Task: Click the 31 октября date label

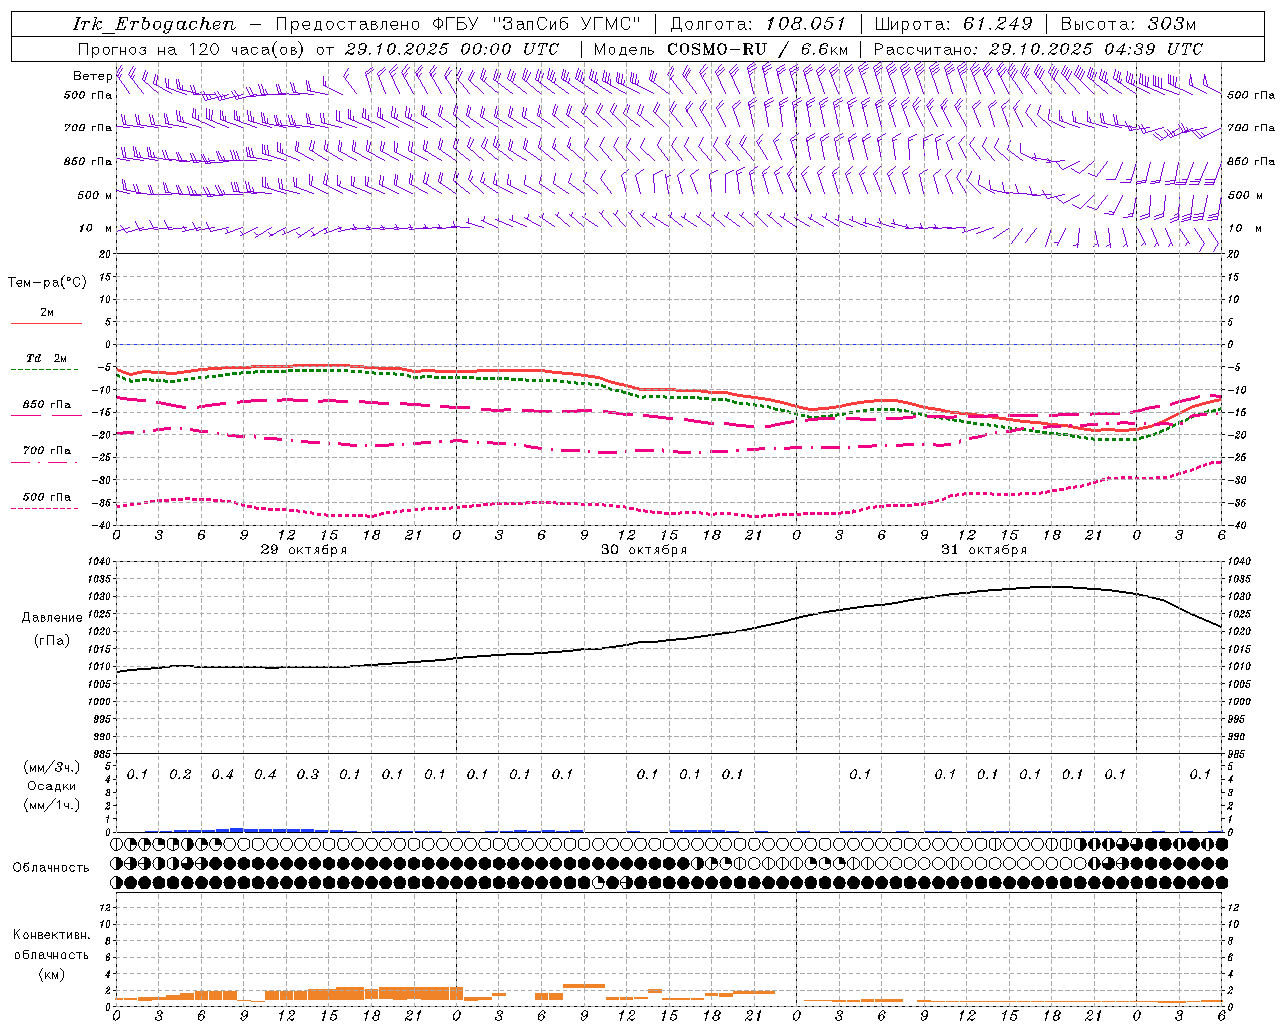Action: (x=984, y=550)
